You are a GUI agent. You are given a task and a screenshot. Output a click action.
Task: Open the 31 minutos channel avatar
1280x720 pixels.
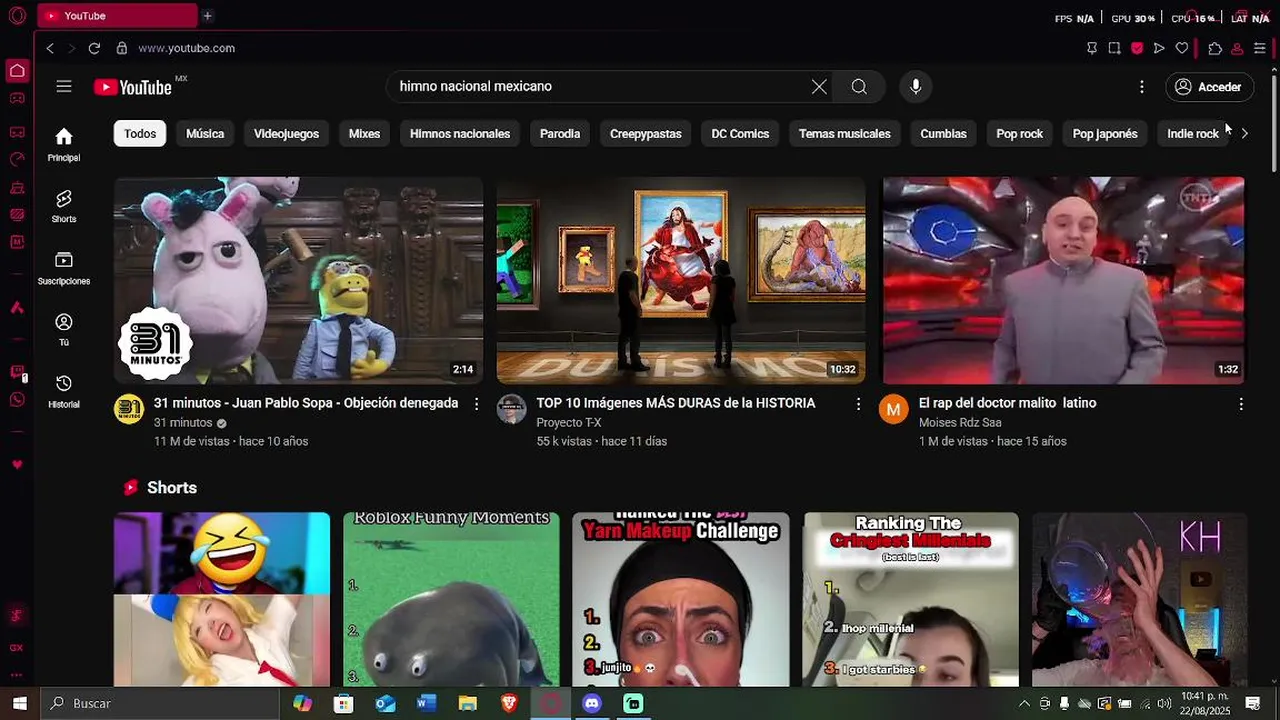click(x=129, y=409)
